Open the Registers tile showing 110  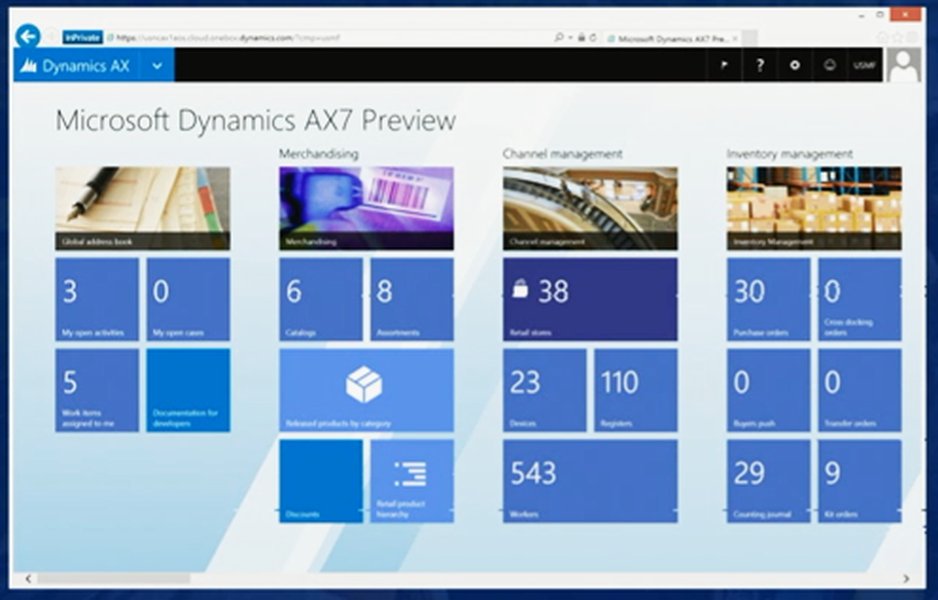636,390
